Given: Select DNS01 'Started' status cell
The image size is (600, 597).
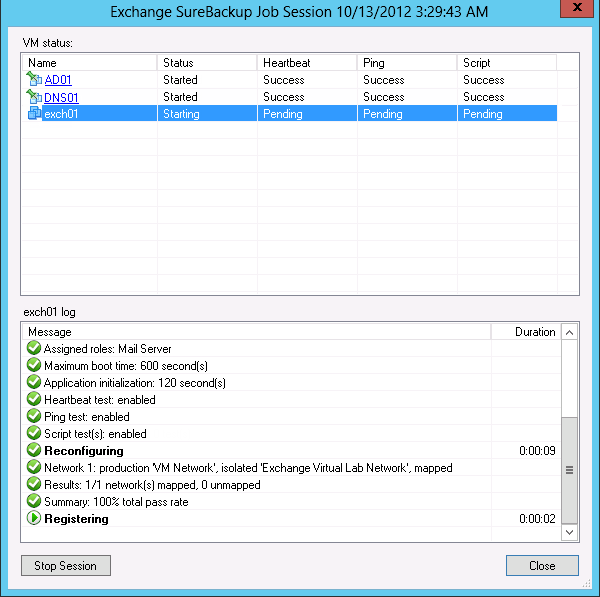Looking at the screenshot, I should click(x=207, y=97).
